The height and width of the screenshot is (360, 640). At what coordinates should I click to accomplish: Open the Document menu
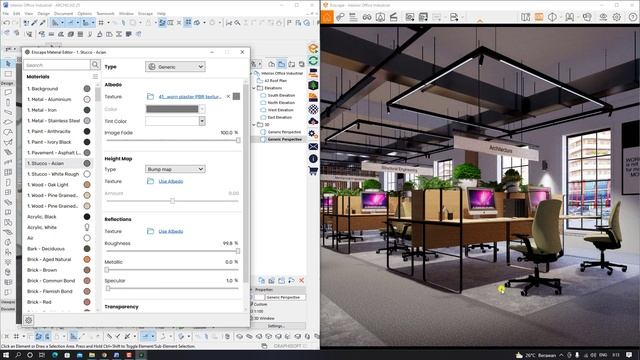tap(63, 13)
